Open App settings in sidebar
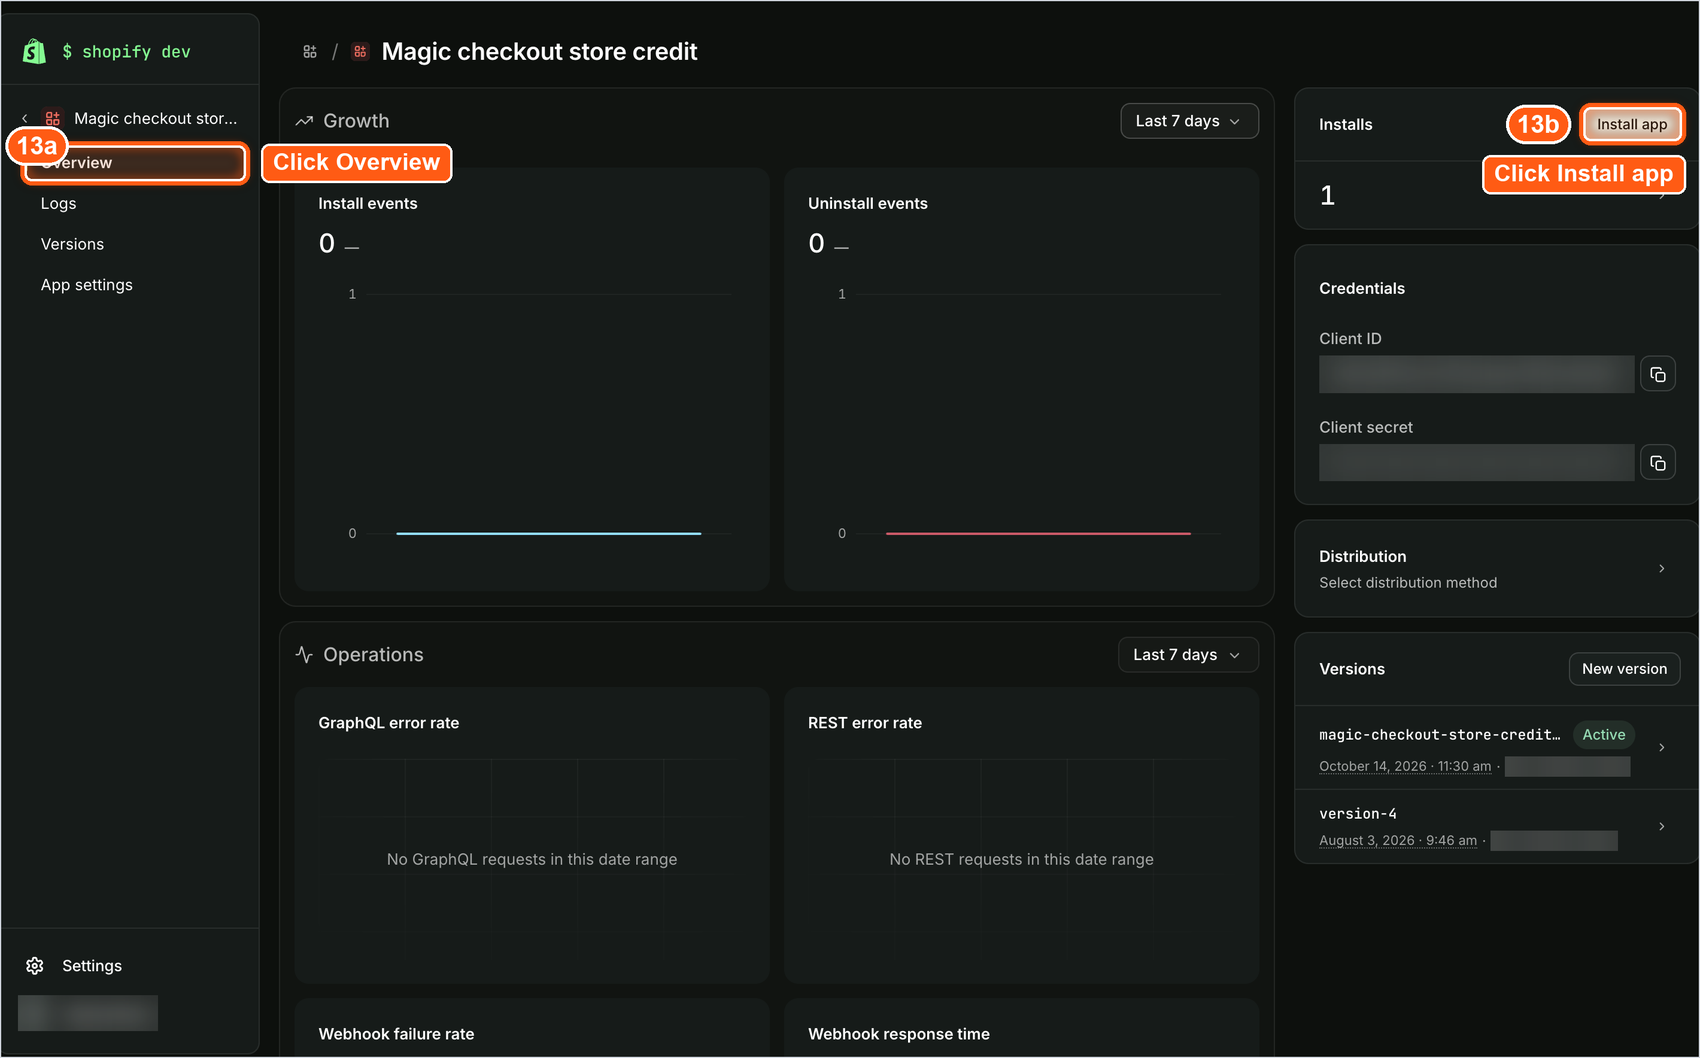 tap(87, 285)
